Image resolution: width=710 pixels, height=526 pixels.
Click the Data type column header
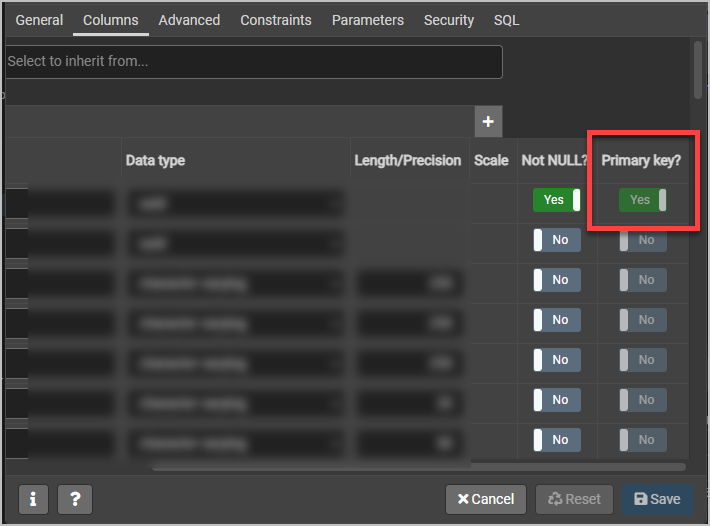(x=155, y=160)
